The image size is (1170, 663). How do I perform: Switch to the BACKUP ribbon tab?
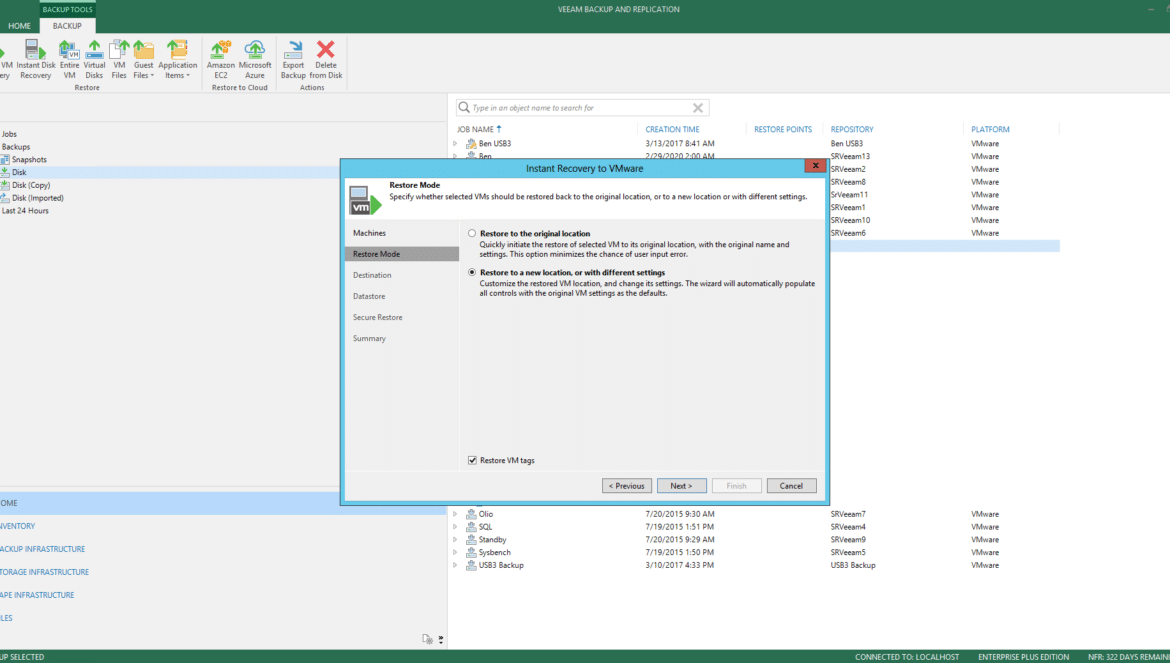tap(67, 25)
